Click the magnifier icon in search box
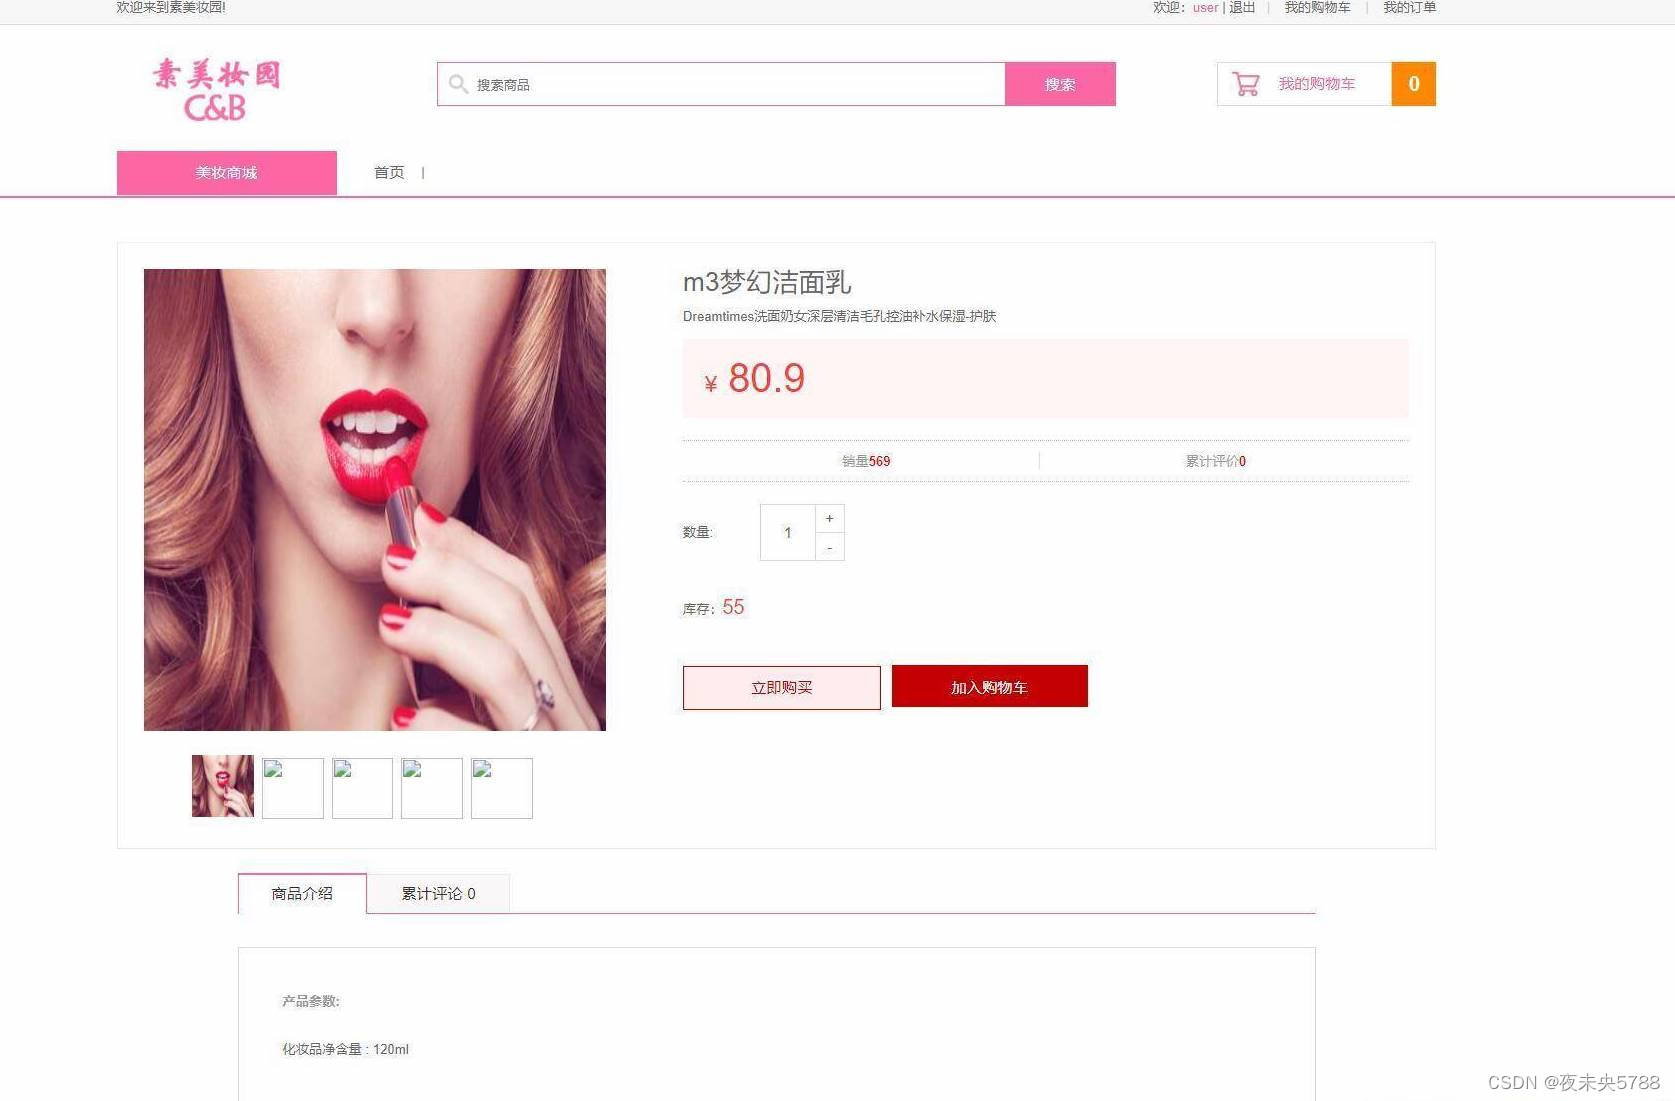The width and height of the screenshot is (1675, 1101). pyautogui.click(x=458, y=84)
